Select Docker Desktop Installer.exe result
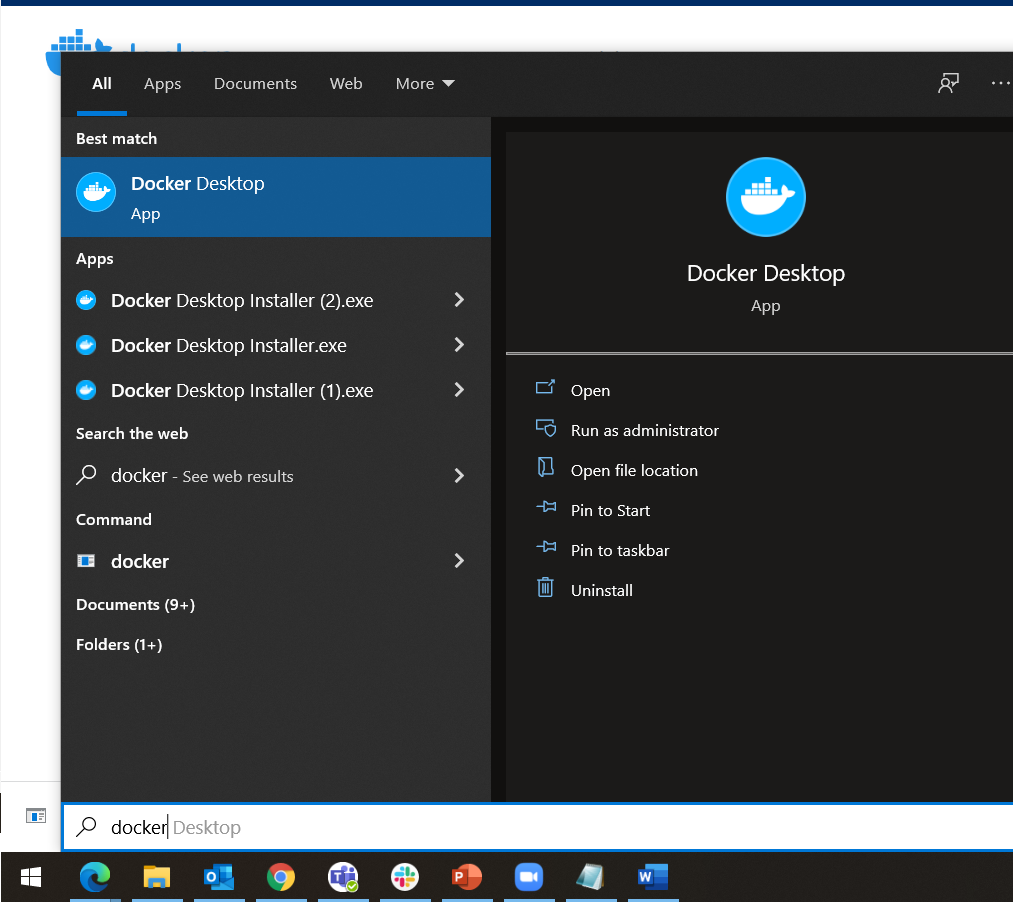Viewport: 1013px width, 902px height. coord(229,346)
